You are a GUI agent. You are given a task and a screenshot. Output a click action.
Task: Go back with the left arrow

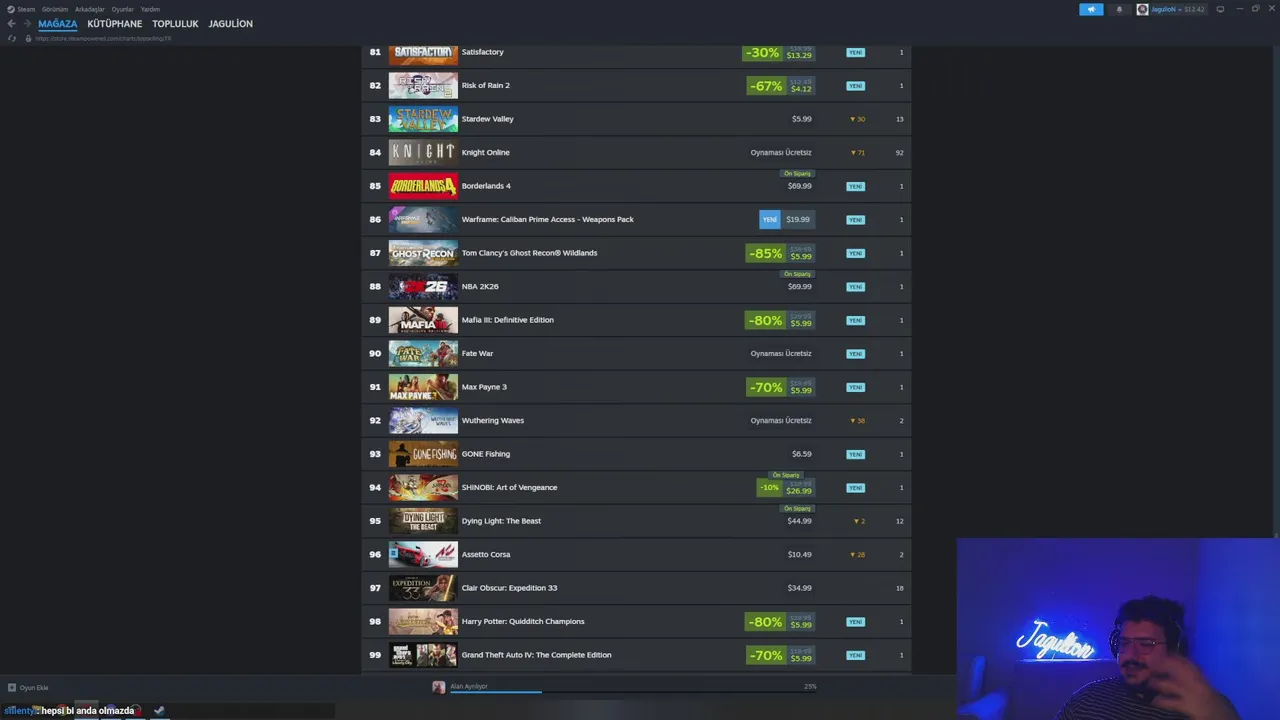(x=11, y=24)
